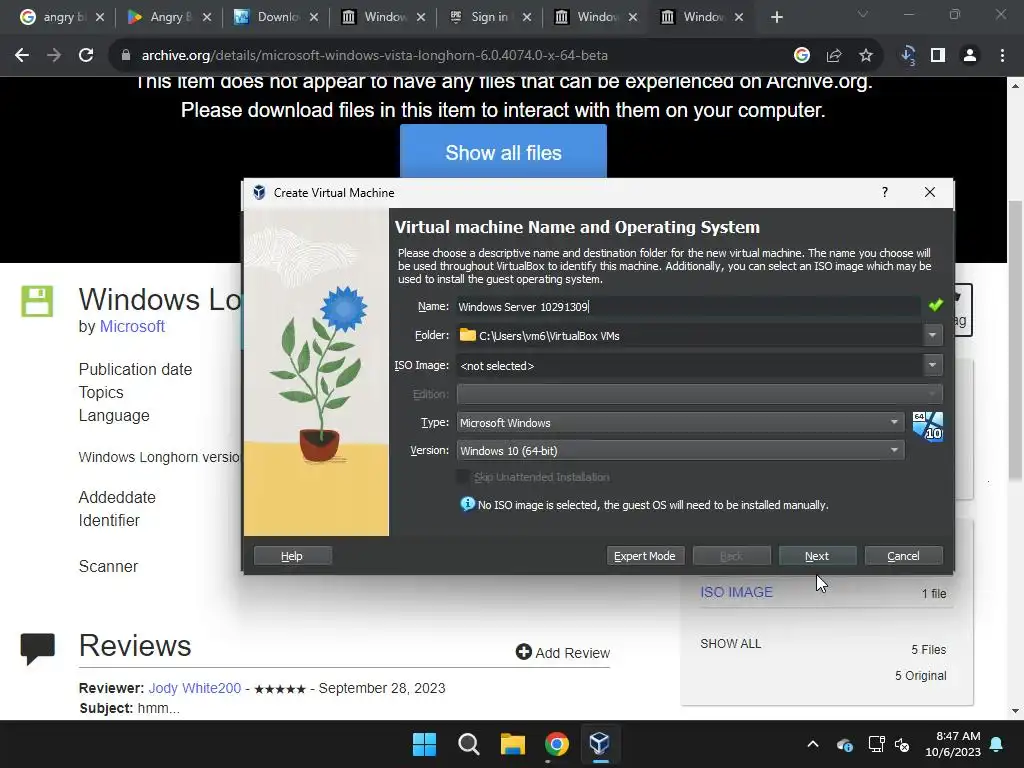Click the Reviews speech bubble icon

coord(37,648)
